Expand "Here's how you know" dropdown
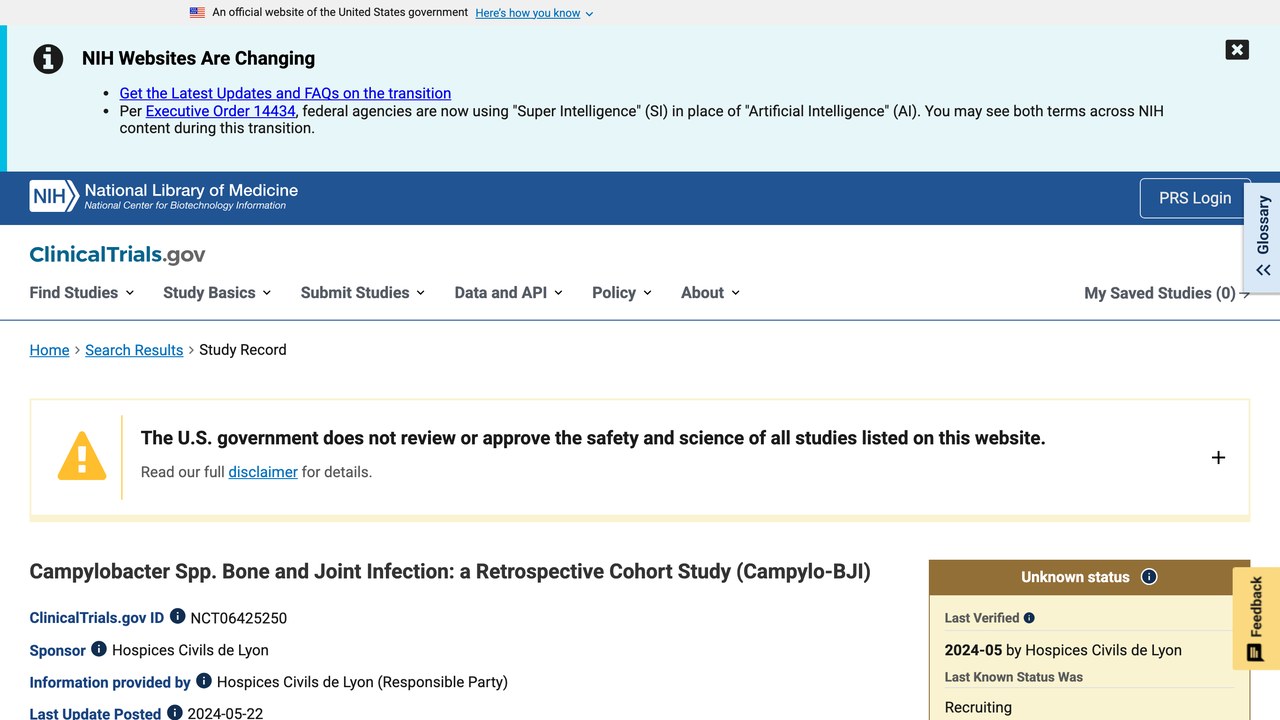This screenshot has height=720, width=1280. point(534,13)
